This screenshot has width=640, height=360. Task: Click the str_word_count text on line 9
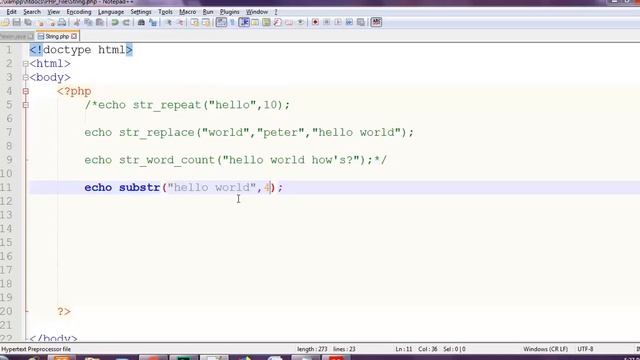tap(167, 160)
